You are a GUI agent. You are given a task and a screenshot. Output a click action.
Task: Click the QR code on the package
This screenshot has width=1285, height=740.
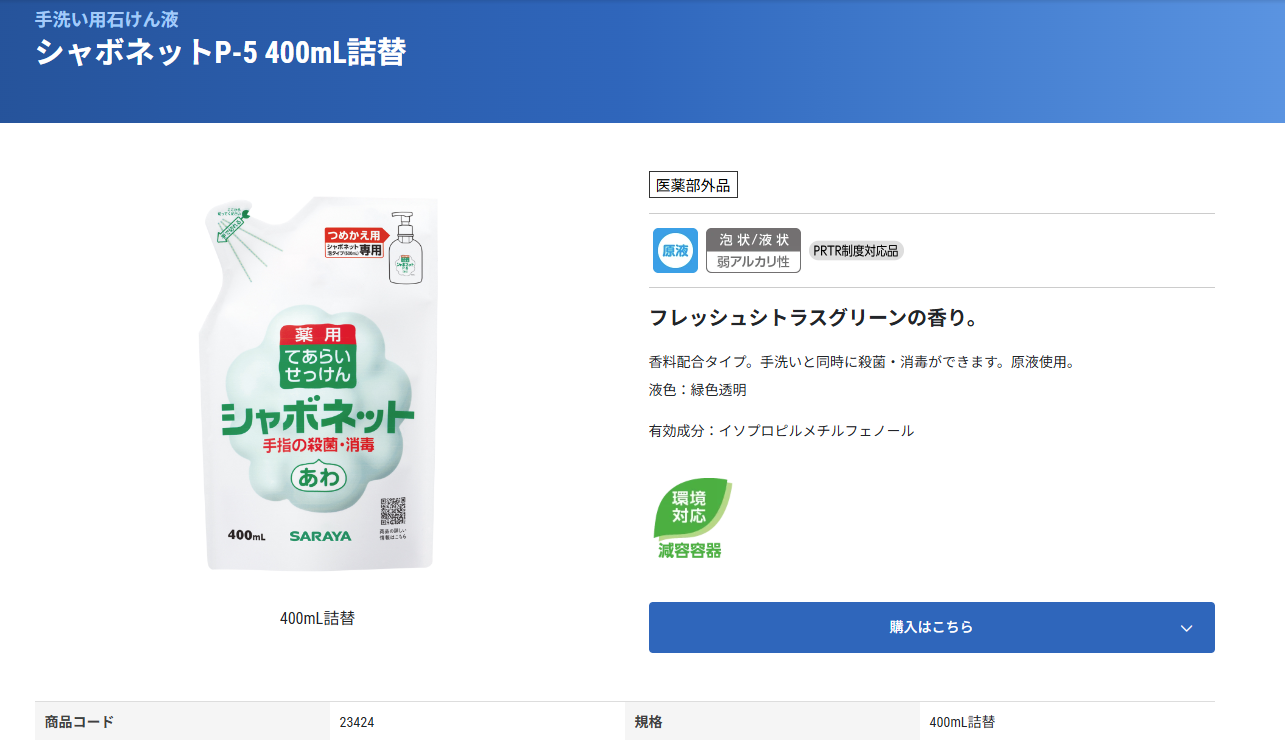(x=393, y=512)
